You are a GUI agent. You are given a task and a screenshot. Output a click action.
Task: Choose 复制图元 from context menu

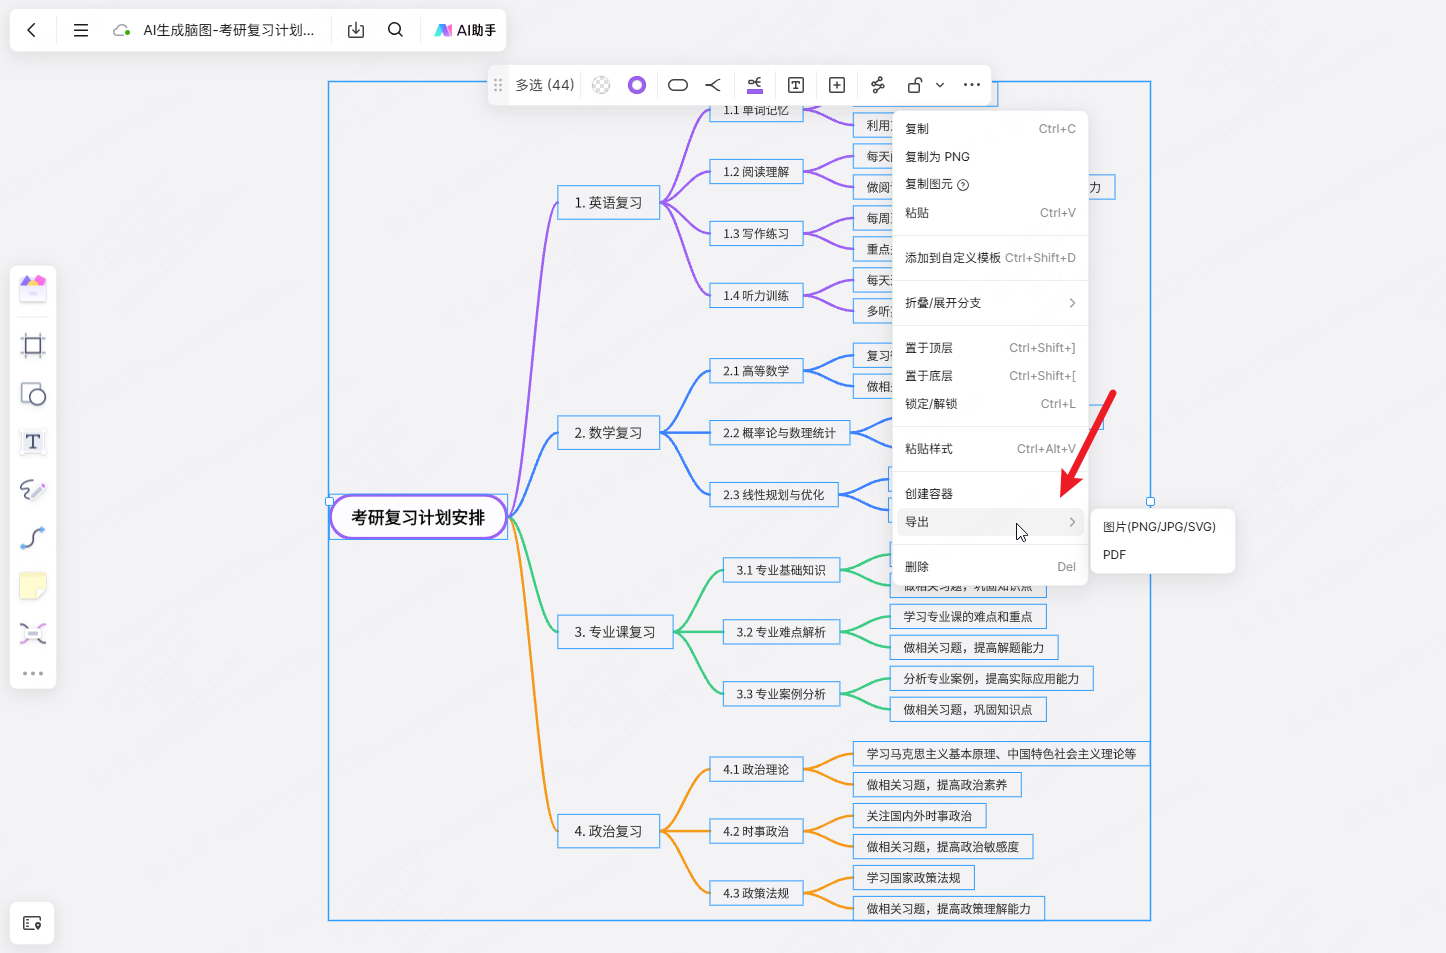pos(990,185)
